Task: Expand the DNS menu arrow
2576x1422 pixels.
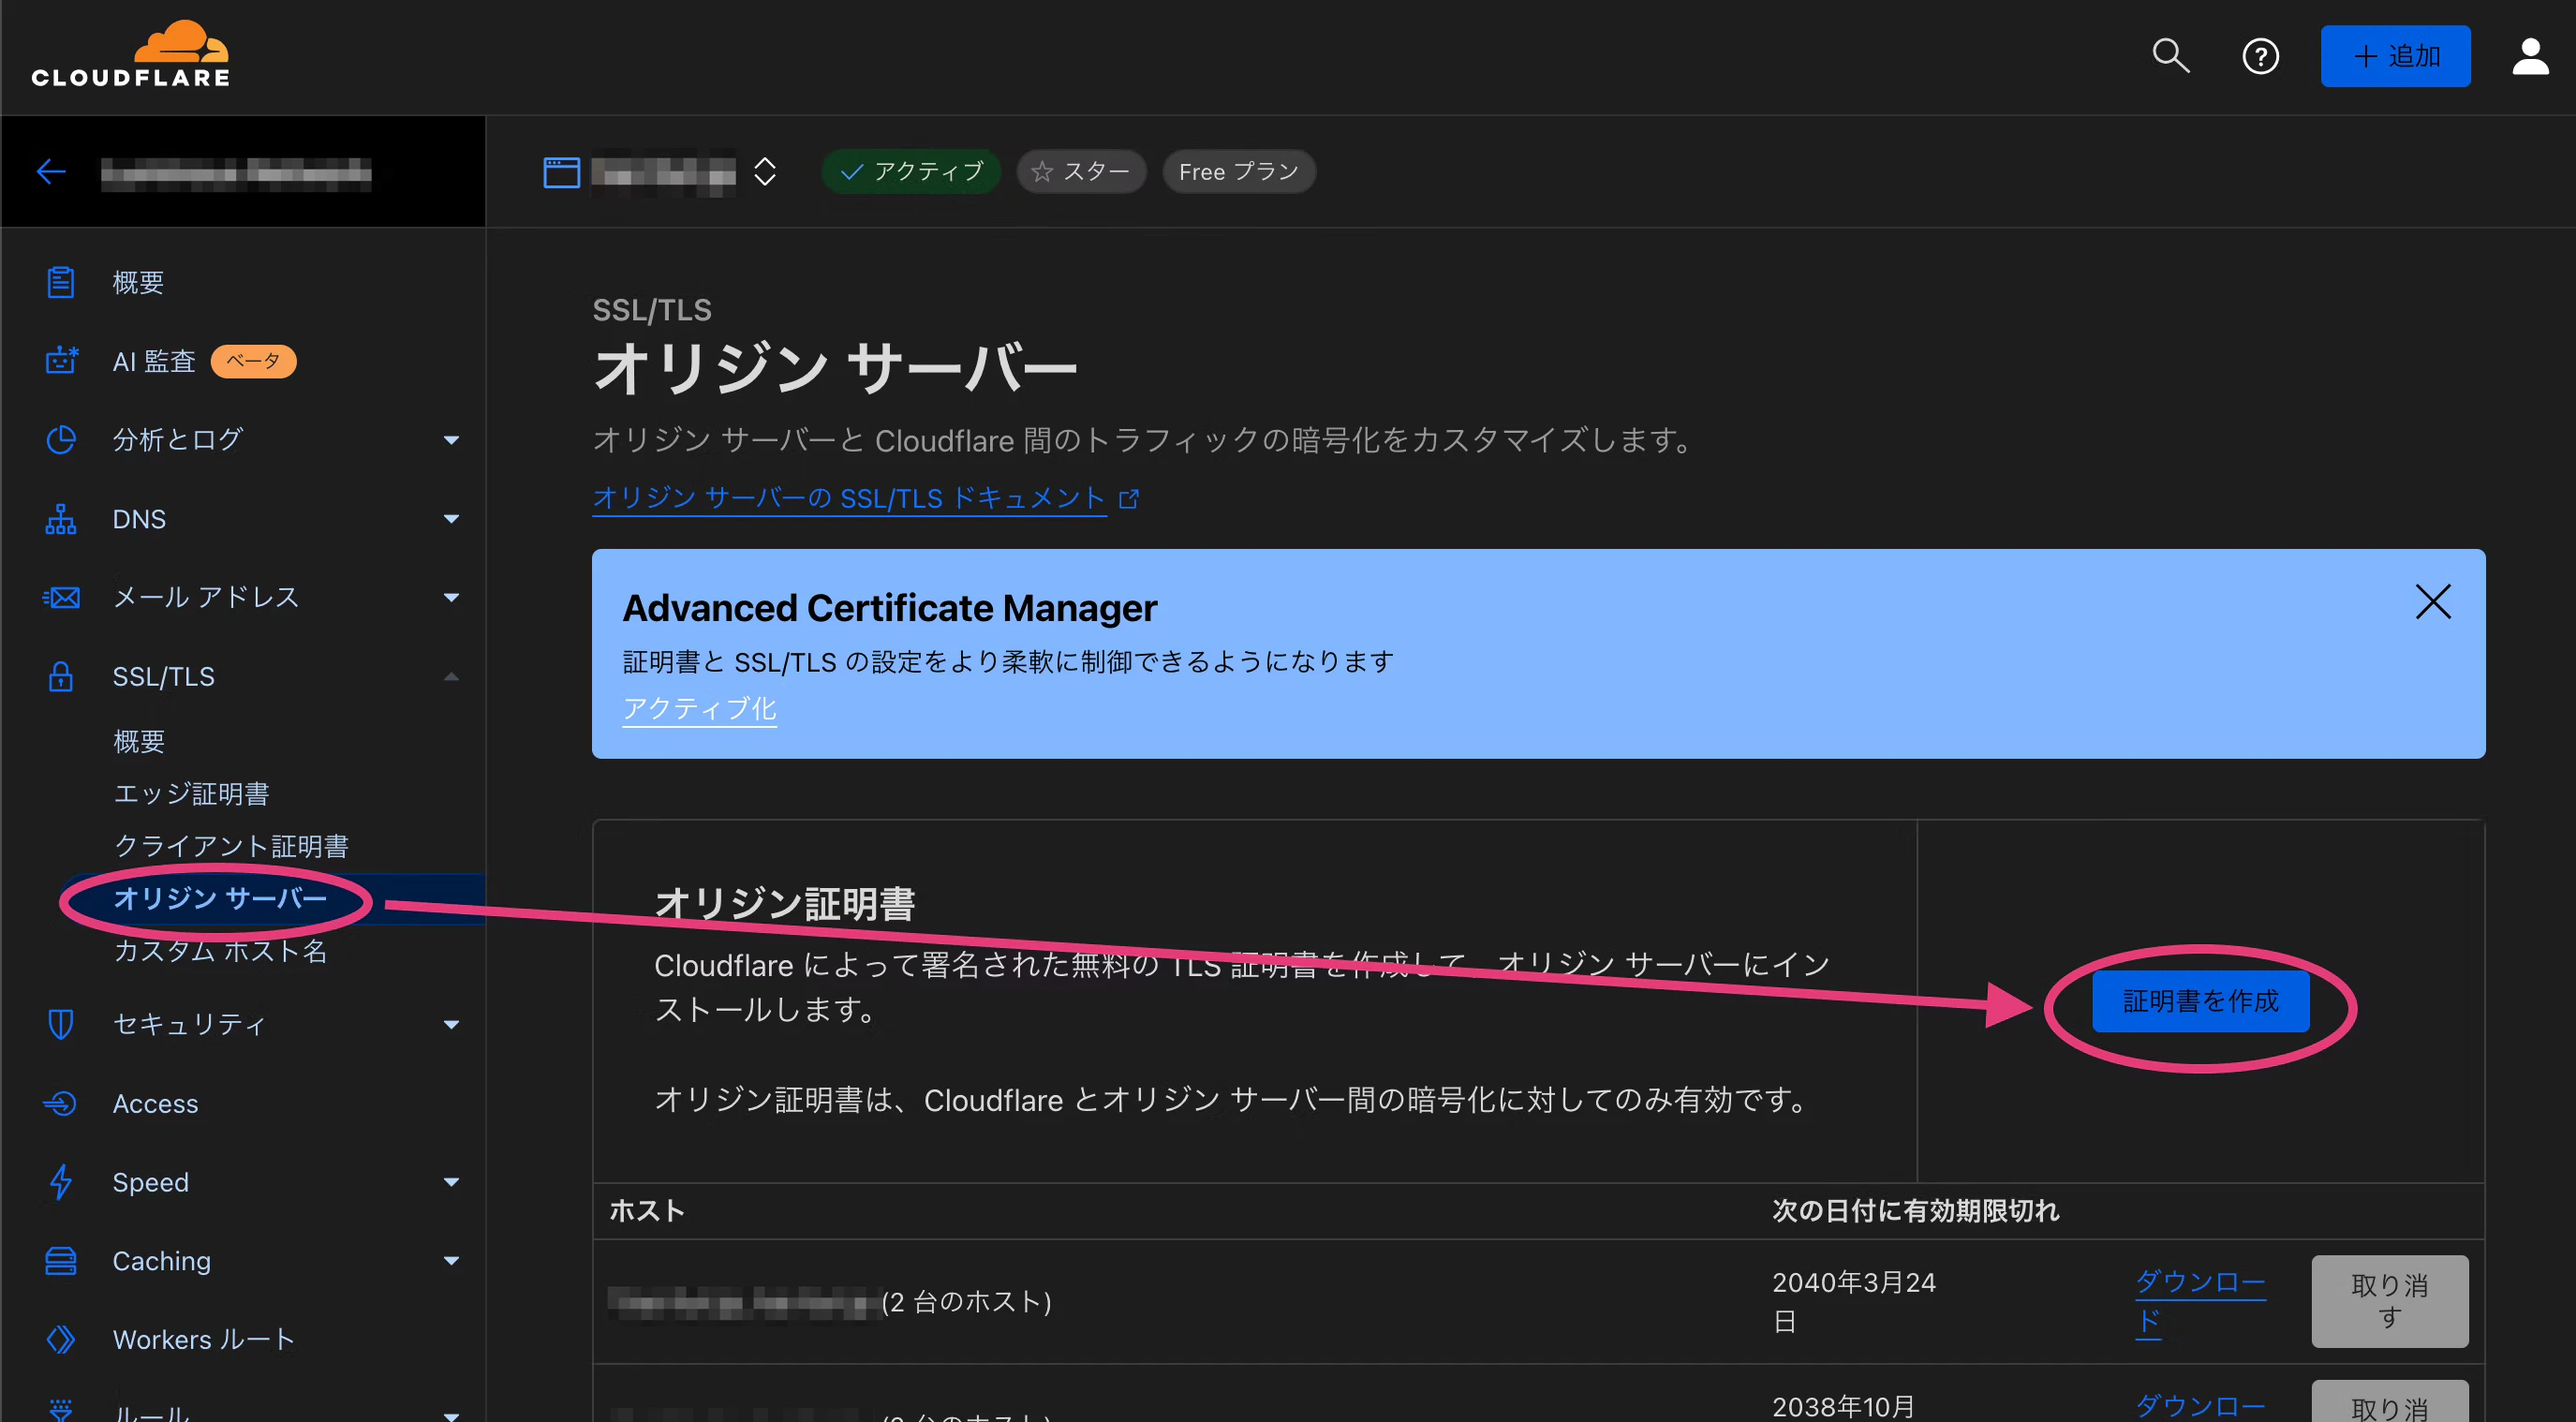Action: point(451,519)
